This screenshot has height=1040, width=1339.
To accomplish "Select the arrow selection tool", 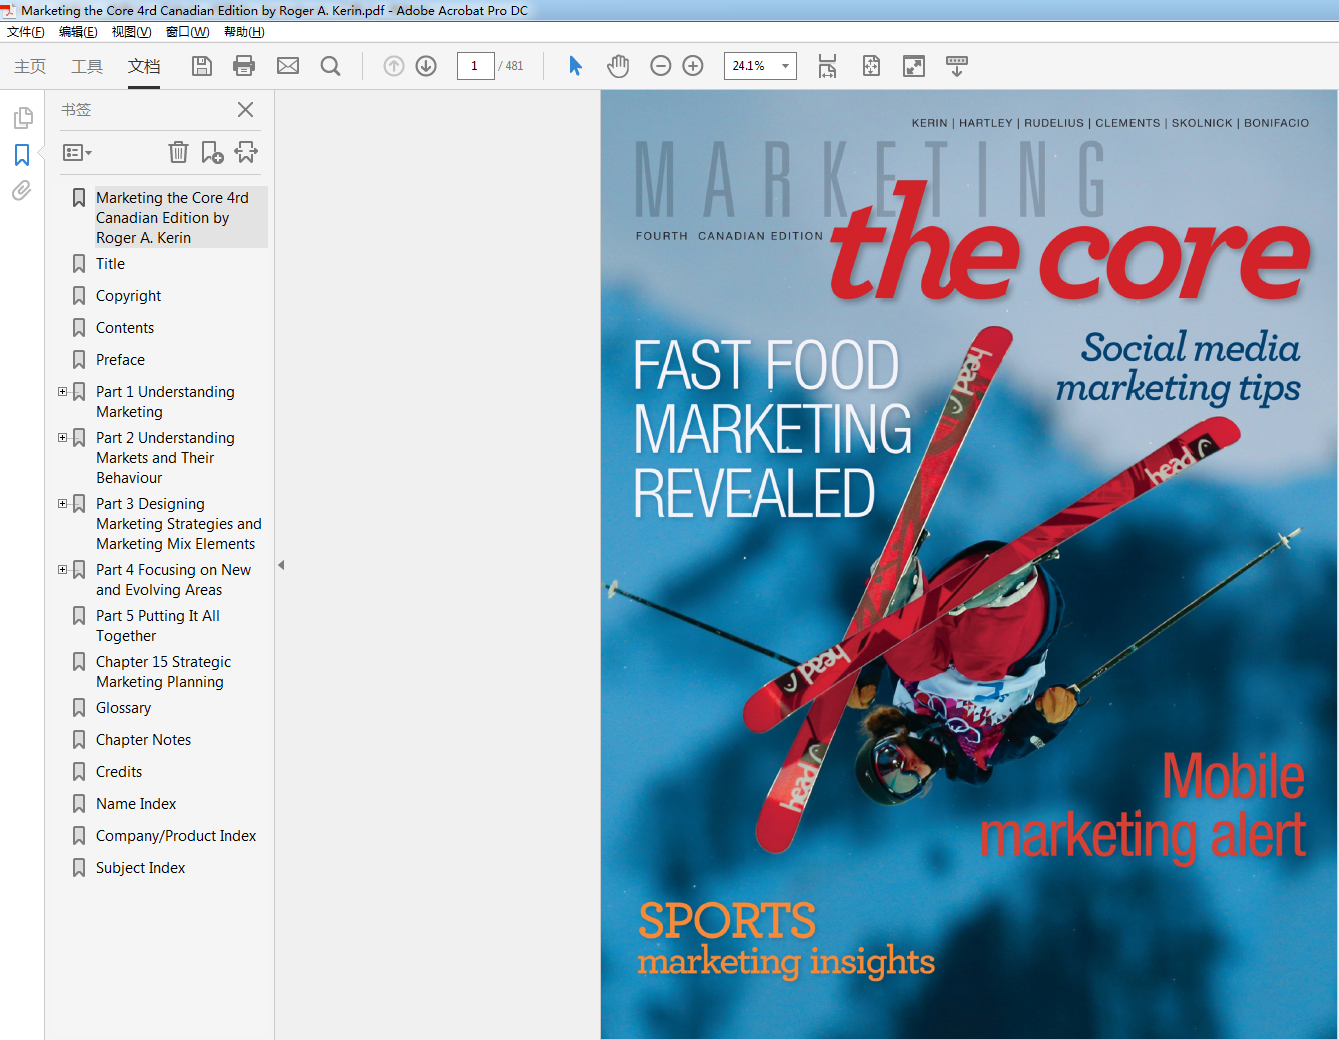I will (x=575, y=66).
